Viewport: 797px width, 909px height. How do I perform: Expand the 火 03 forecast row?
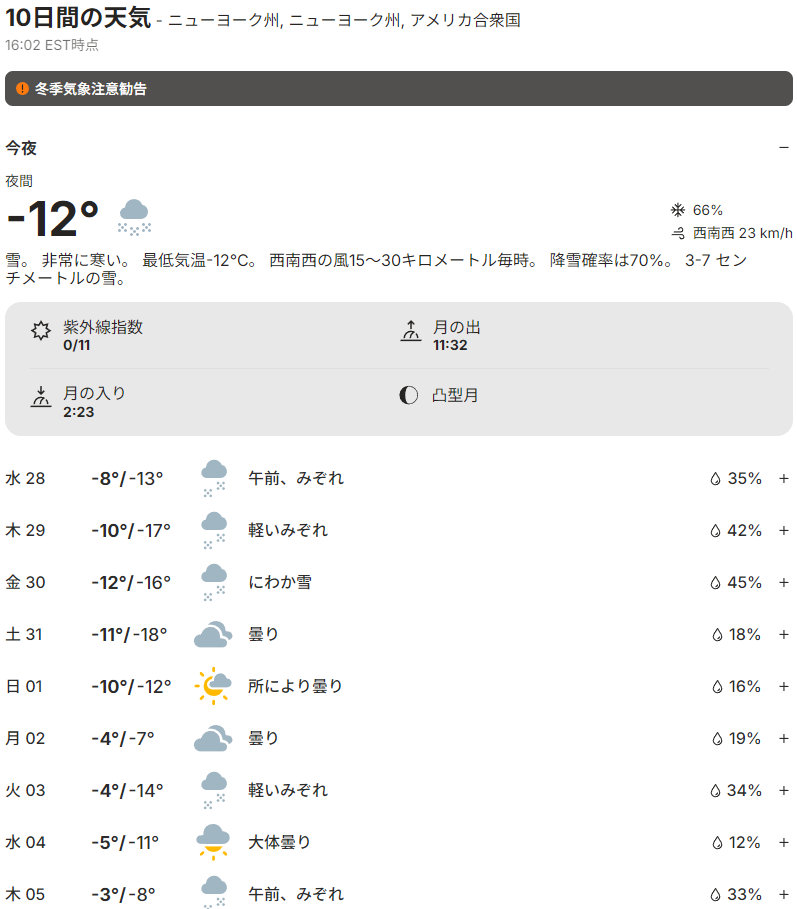783,790
